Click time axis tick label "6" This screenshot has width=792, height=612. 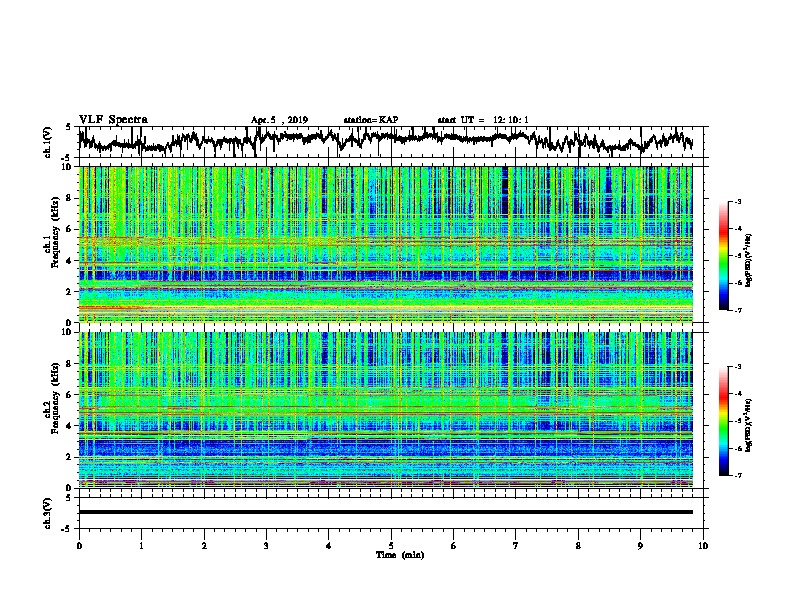click(x=454, y=546)
